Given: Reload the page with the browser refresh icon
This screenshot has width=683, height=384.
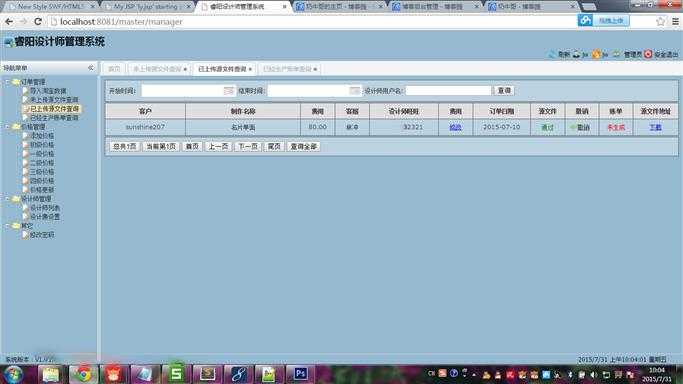Looking at the screenshot, I should [x=38, y=21].
